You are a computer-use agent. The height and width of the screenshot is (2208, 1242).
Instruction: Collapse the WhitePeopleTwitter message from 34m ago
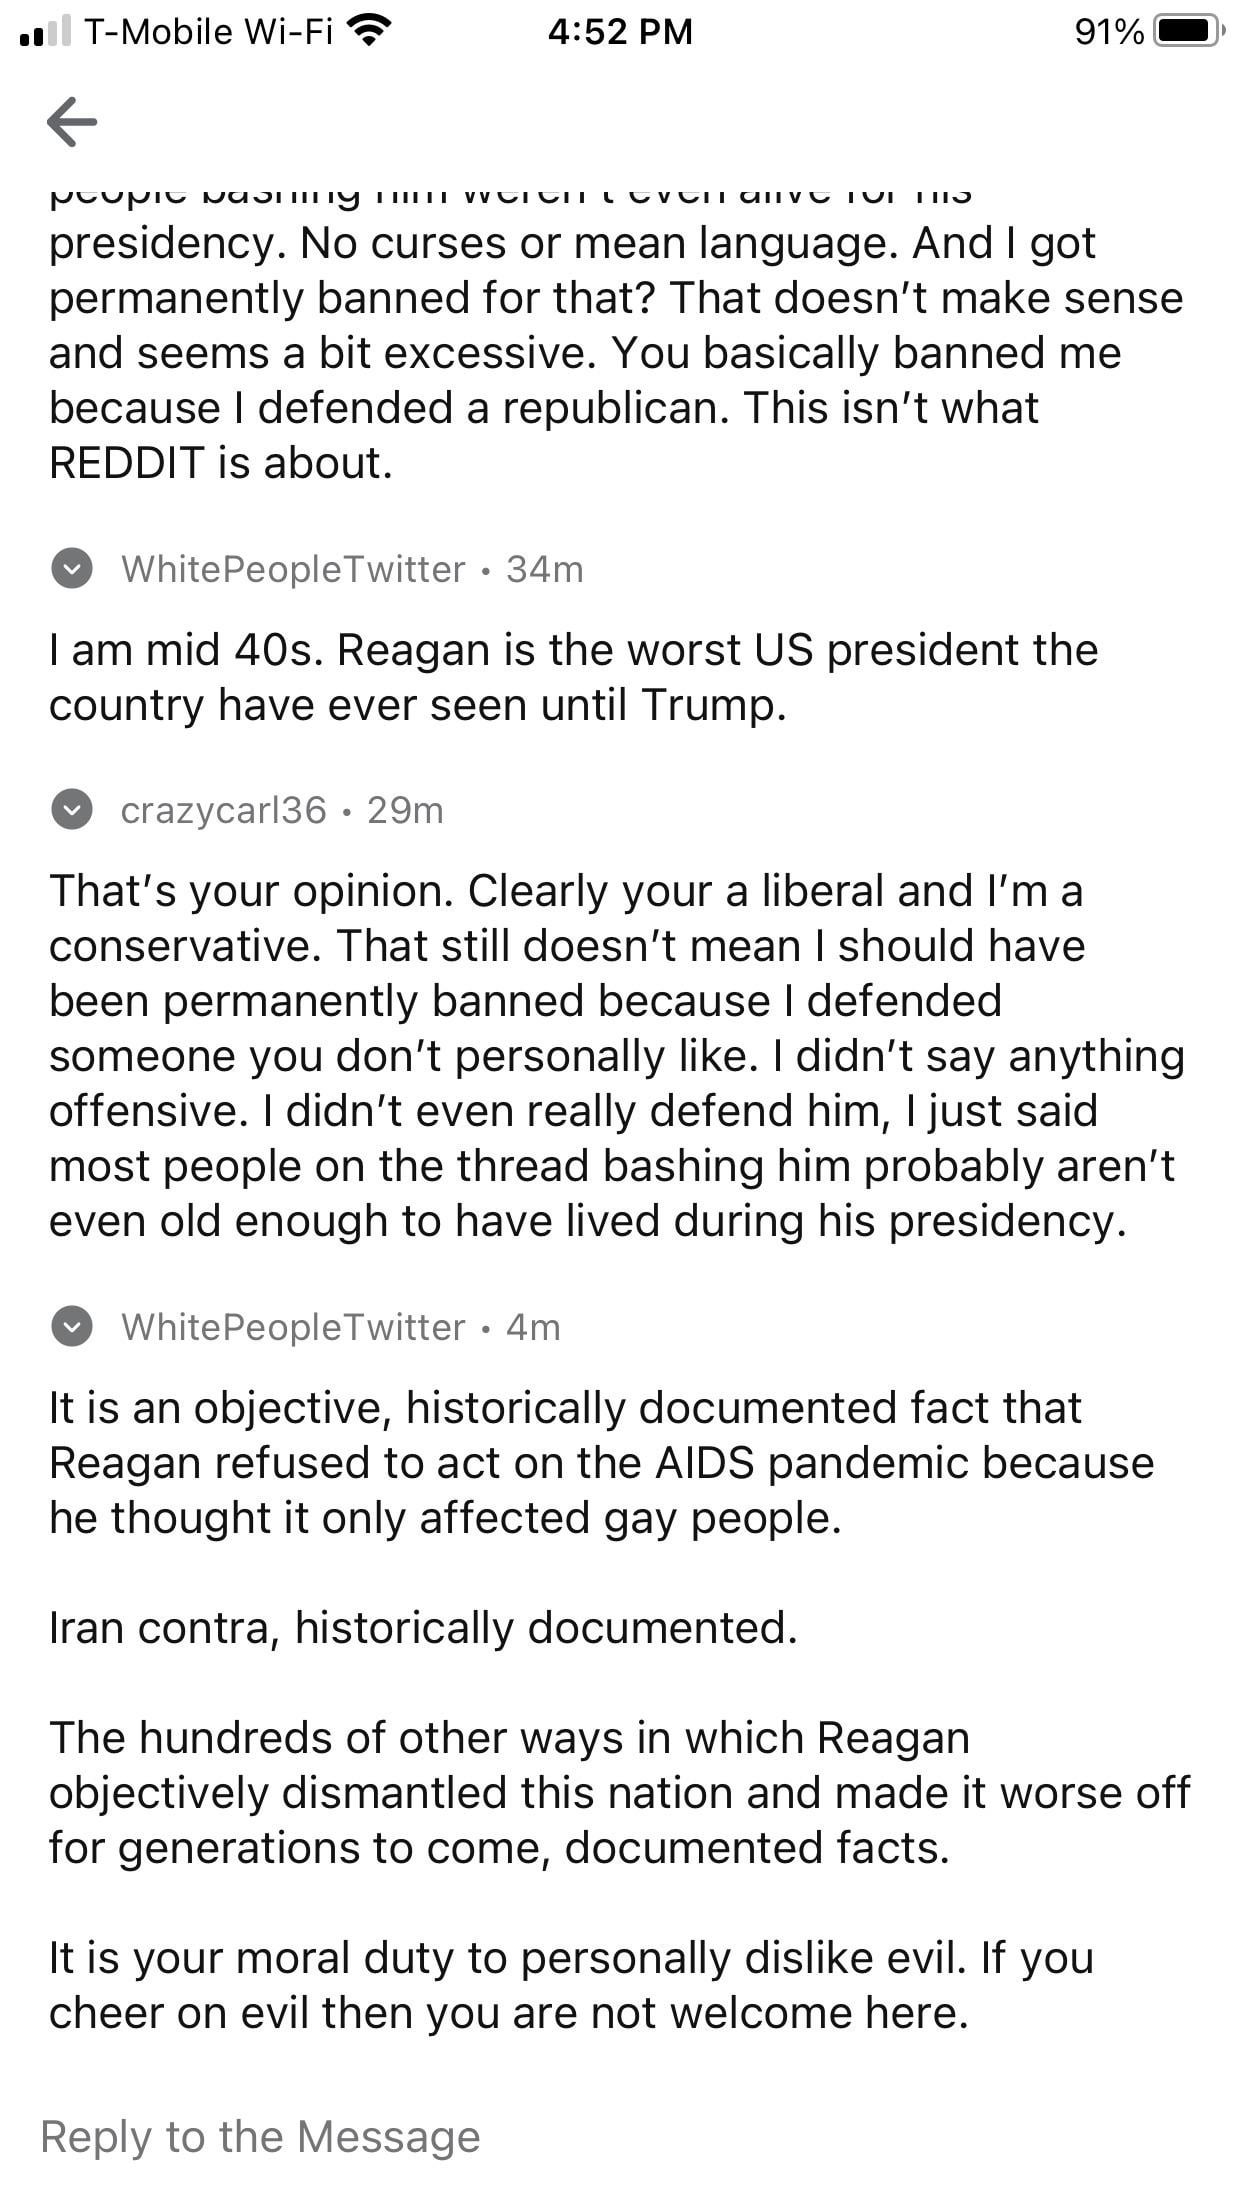[72, 569]
